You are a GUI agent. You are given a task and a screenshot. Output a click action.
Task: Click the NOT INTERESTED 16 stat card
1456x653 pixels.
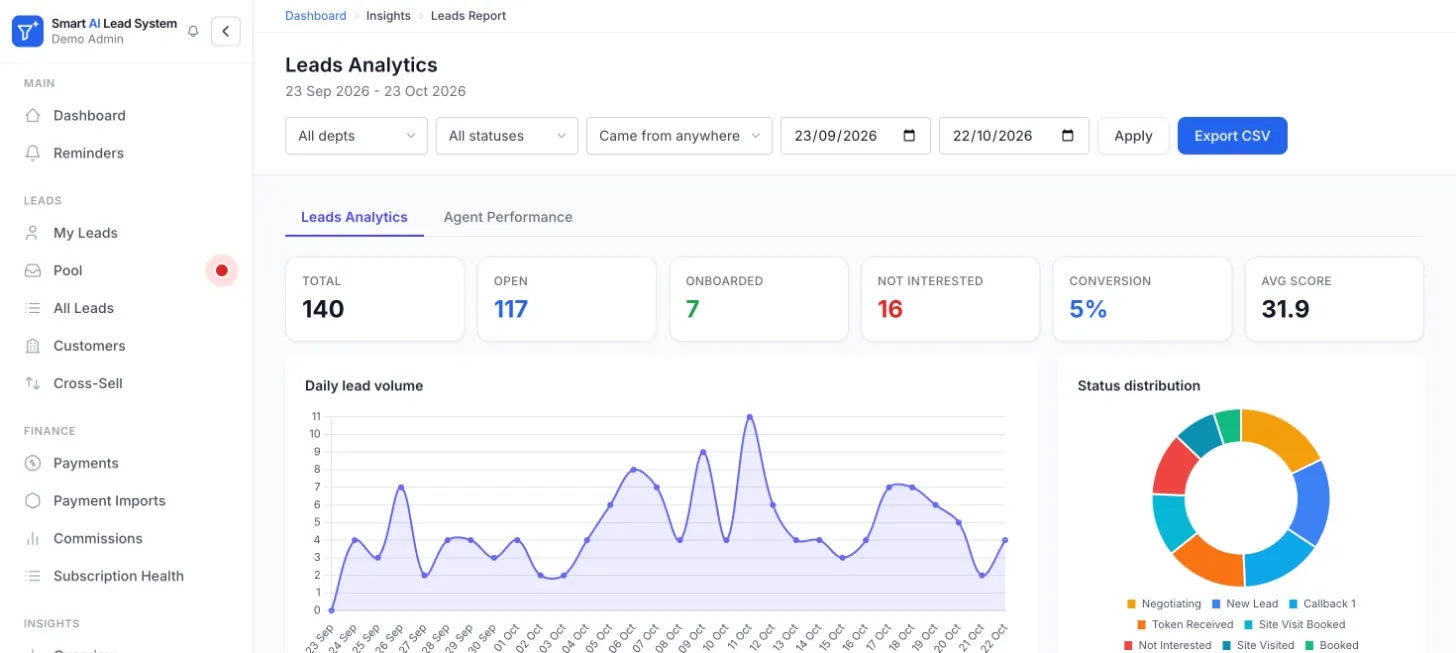click(951, 299)
